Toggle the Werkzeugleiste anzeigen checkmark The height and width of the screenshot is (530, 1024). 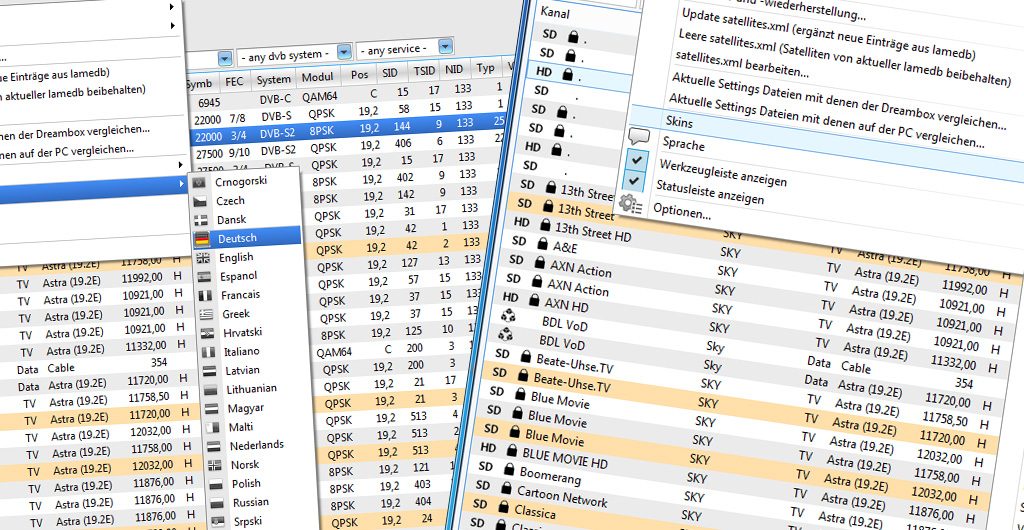point(636,161)
